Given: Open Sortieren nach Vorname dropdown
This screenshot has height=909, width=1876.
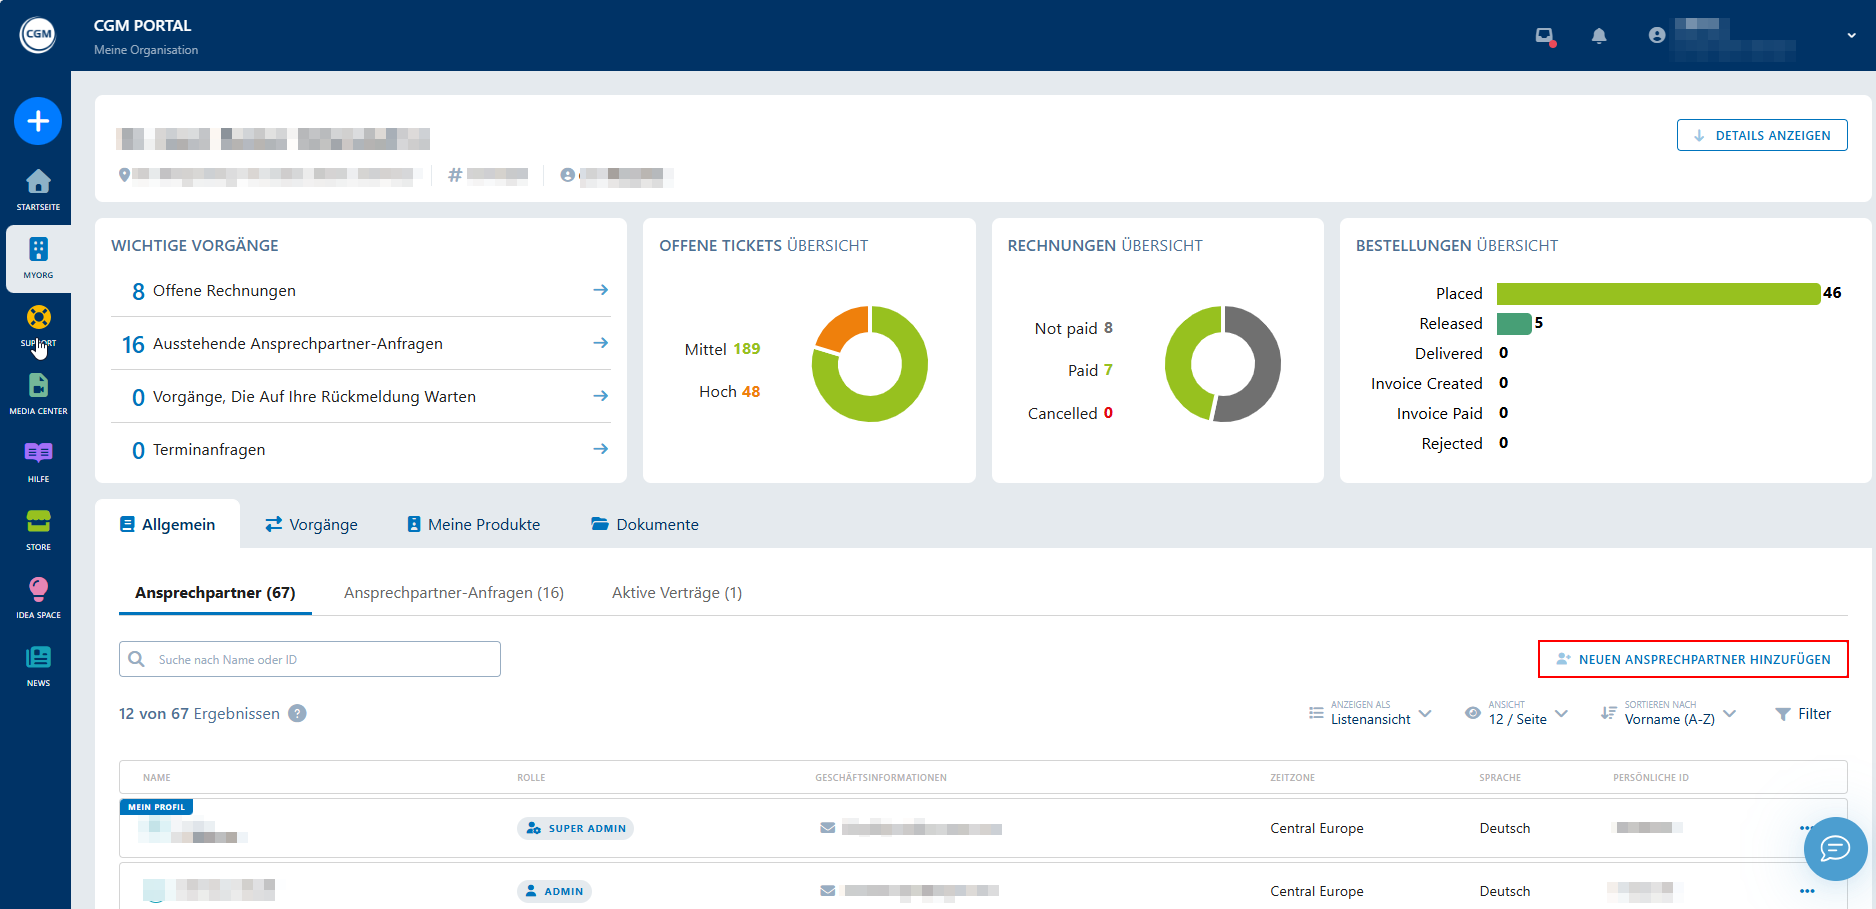Looking at the screenshot, I should [x=1668, y=713].
